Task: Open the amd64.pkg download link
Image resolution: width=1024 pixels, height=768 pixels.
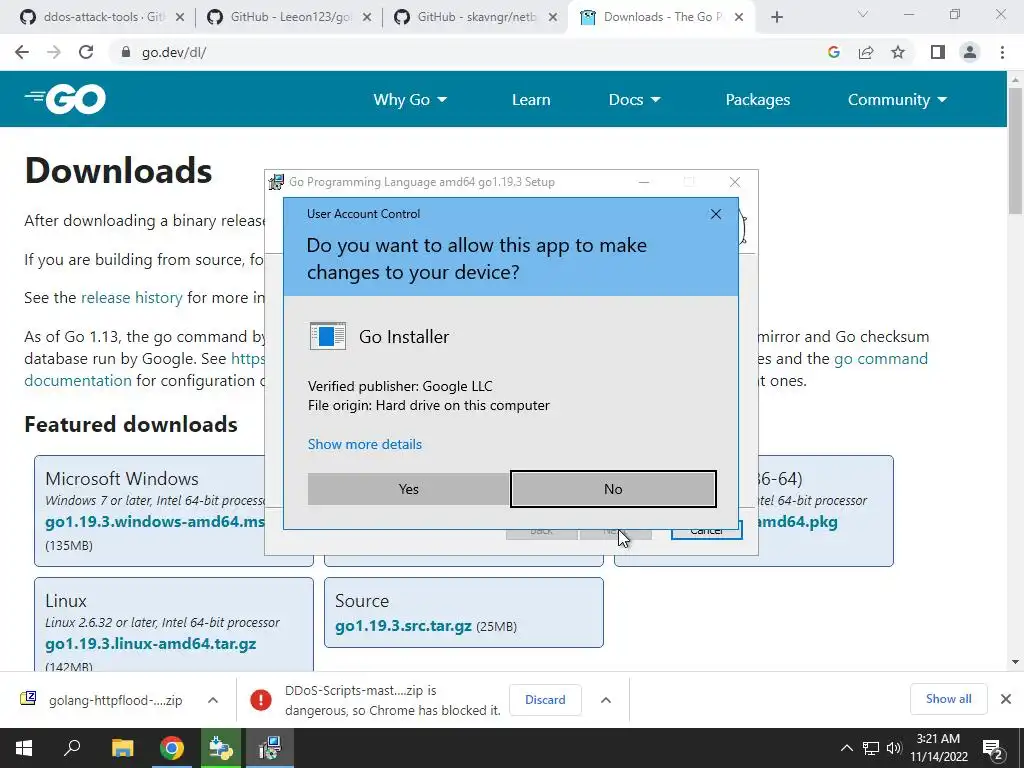Action: pos(797,522)
